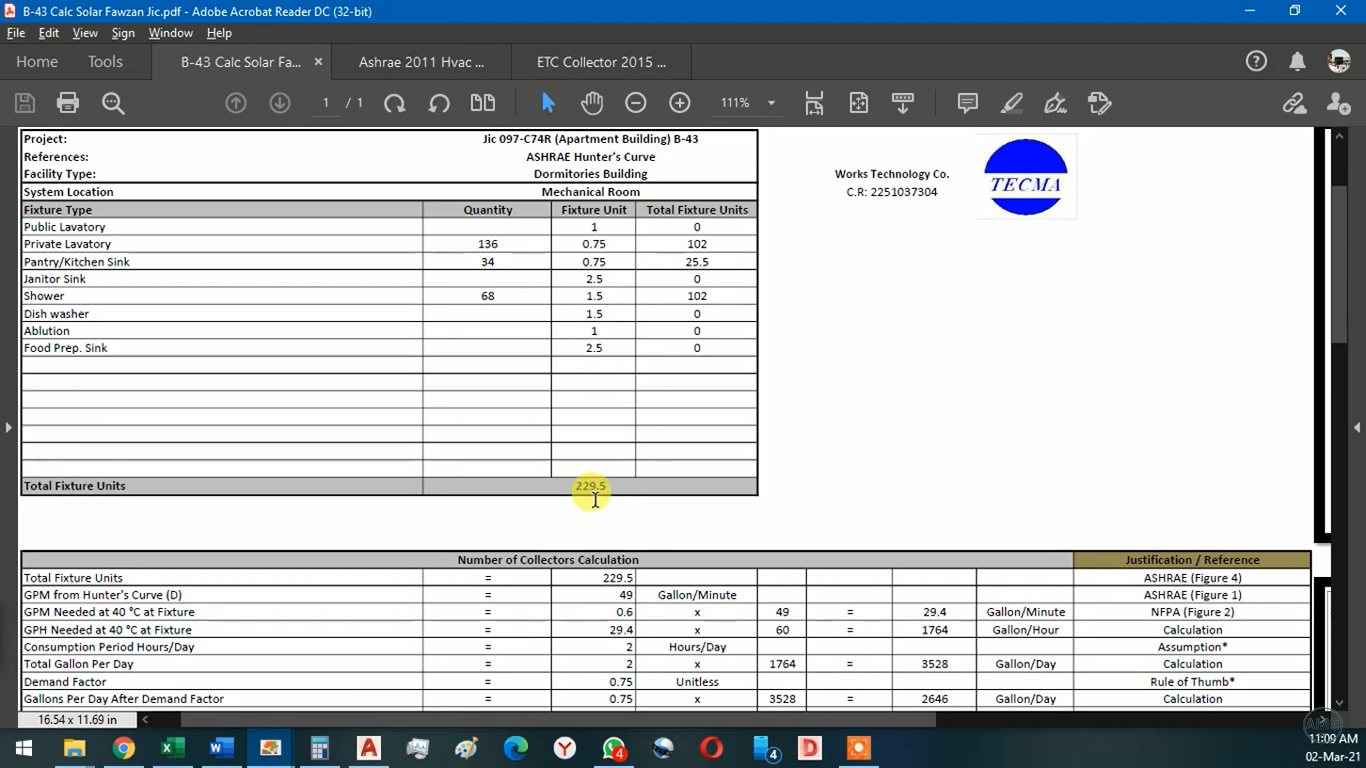Open the Fill & Sign pen tool
This screenshot has width=1366, height=768.
tap(1053, 102)
